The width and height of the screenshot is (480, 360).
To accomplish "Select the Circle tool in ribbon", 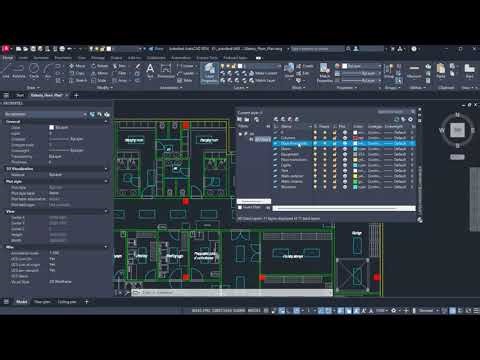I will coord(34,71).
